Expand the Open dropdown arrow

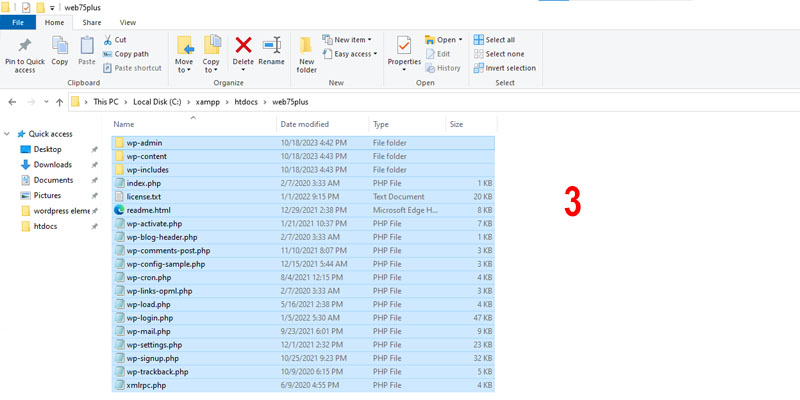460,40
